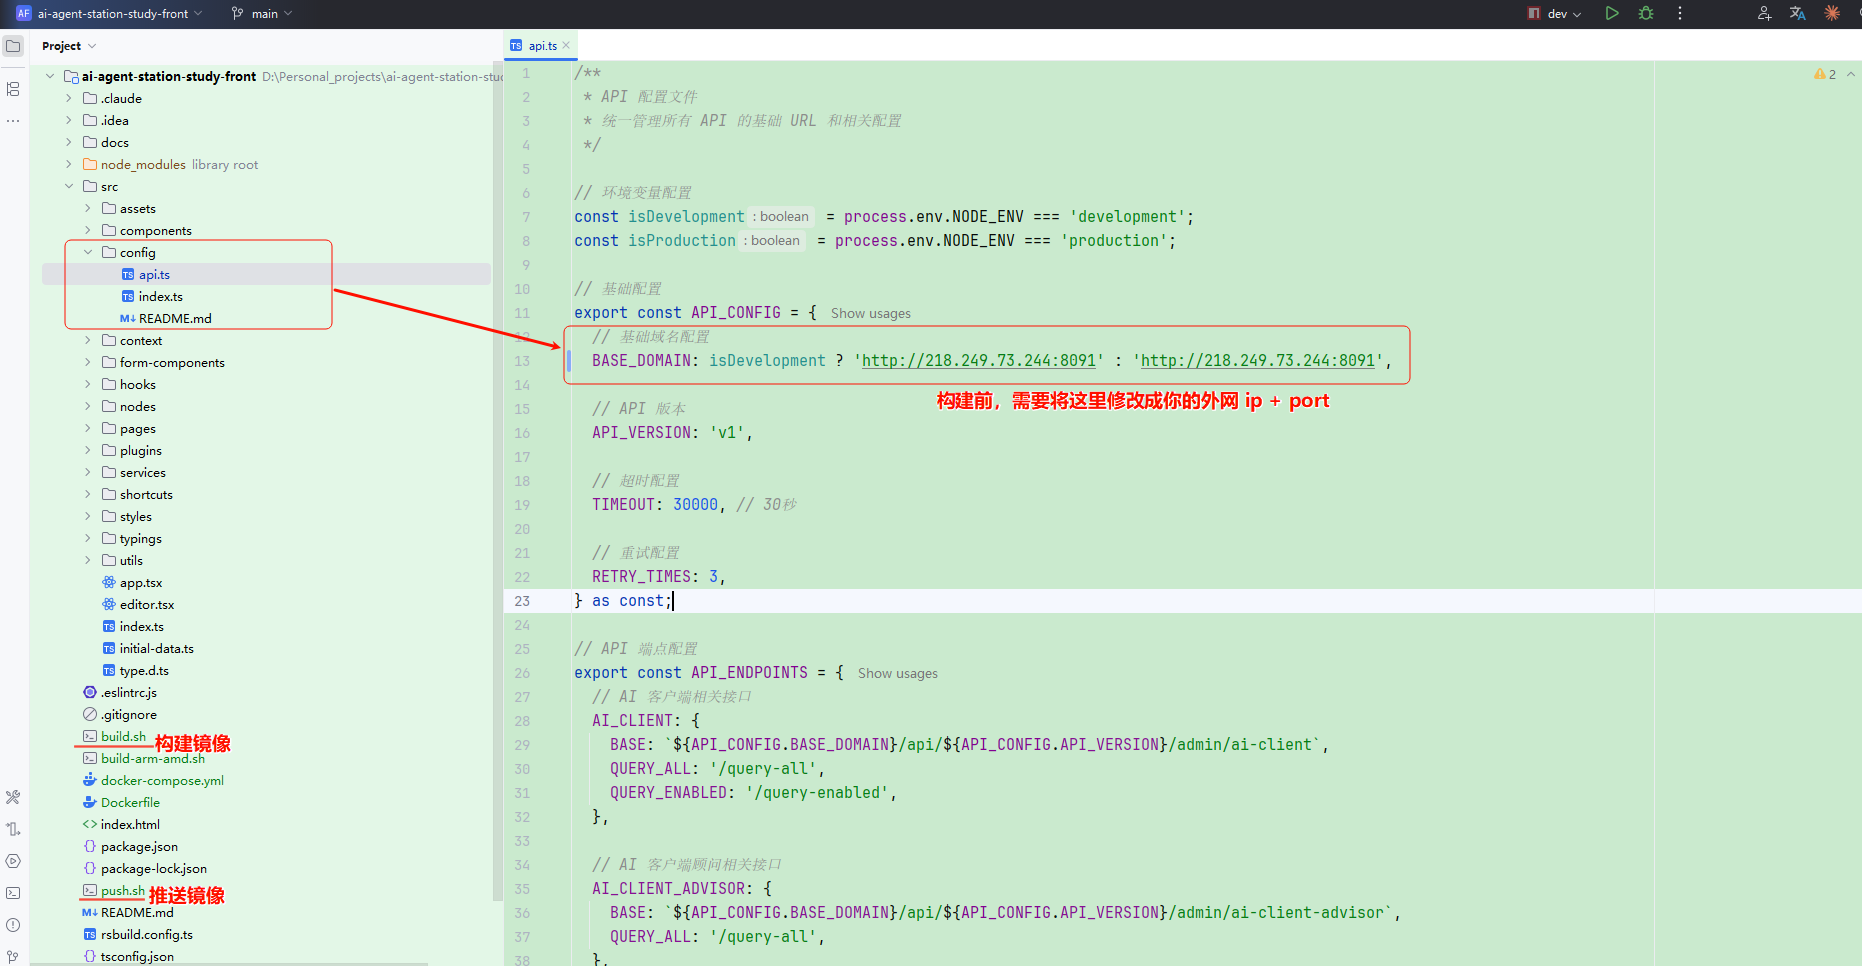
Task: Collapse the config folder in the tree
Action: click(x=88, y=253)
